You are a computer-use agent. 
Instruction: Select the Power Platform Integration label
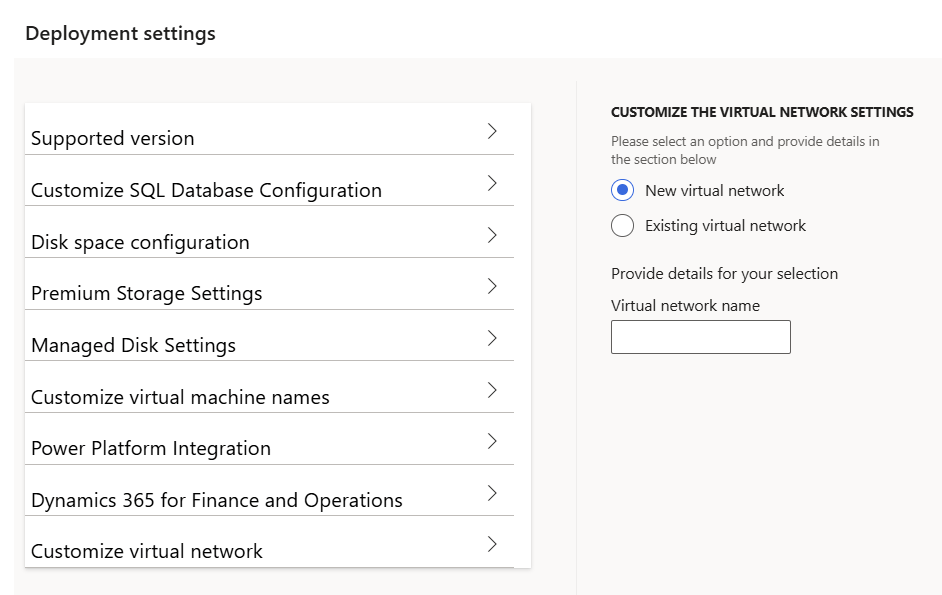click(151, 449)
